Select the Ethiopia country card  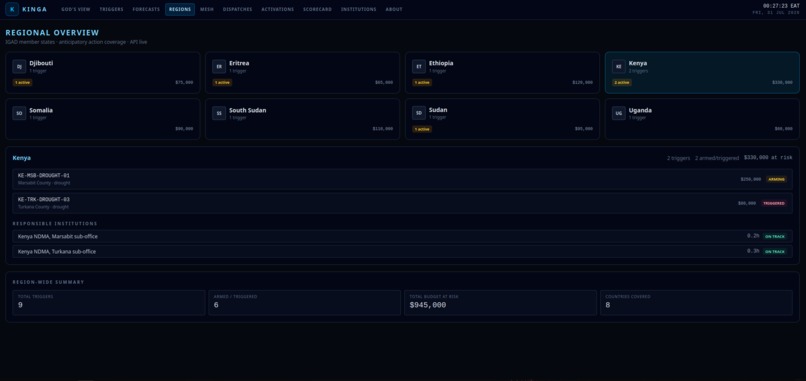click(x=502, y=72)
